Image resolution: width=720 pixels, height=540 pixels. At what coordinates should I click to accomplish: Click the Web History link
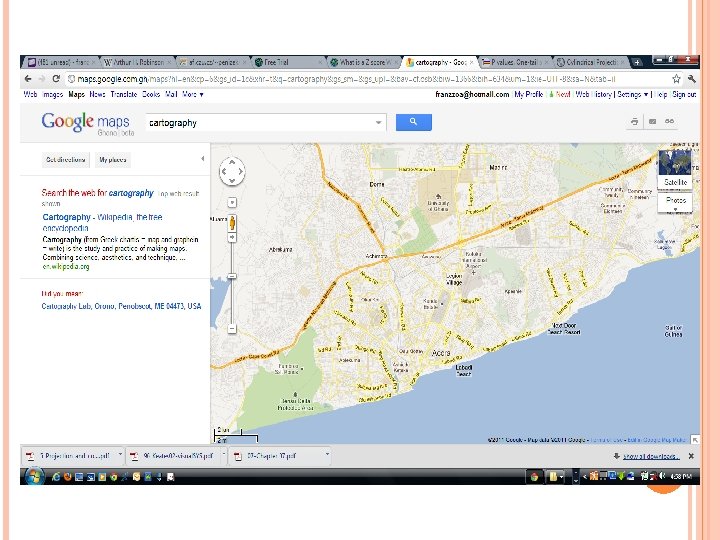(594, 94)
